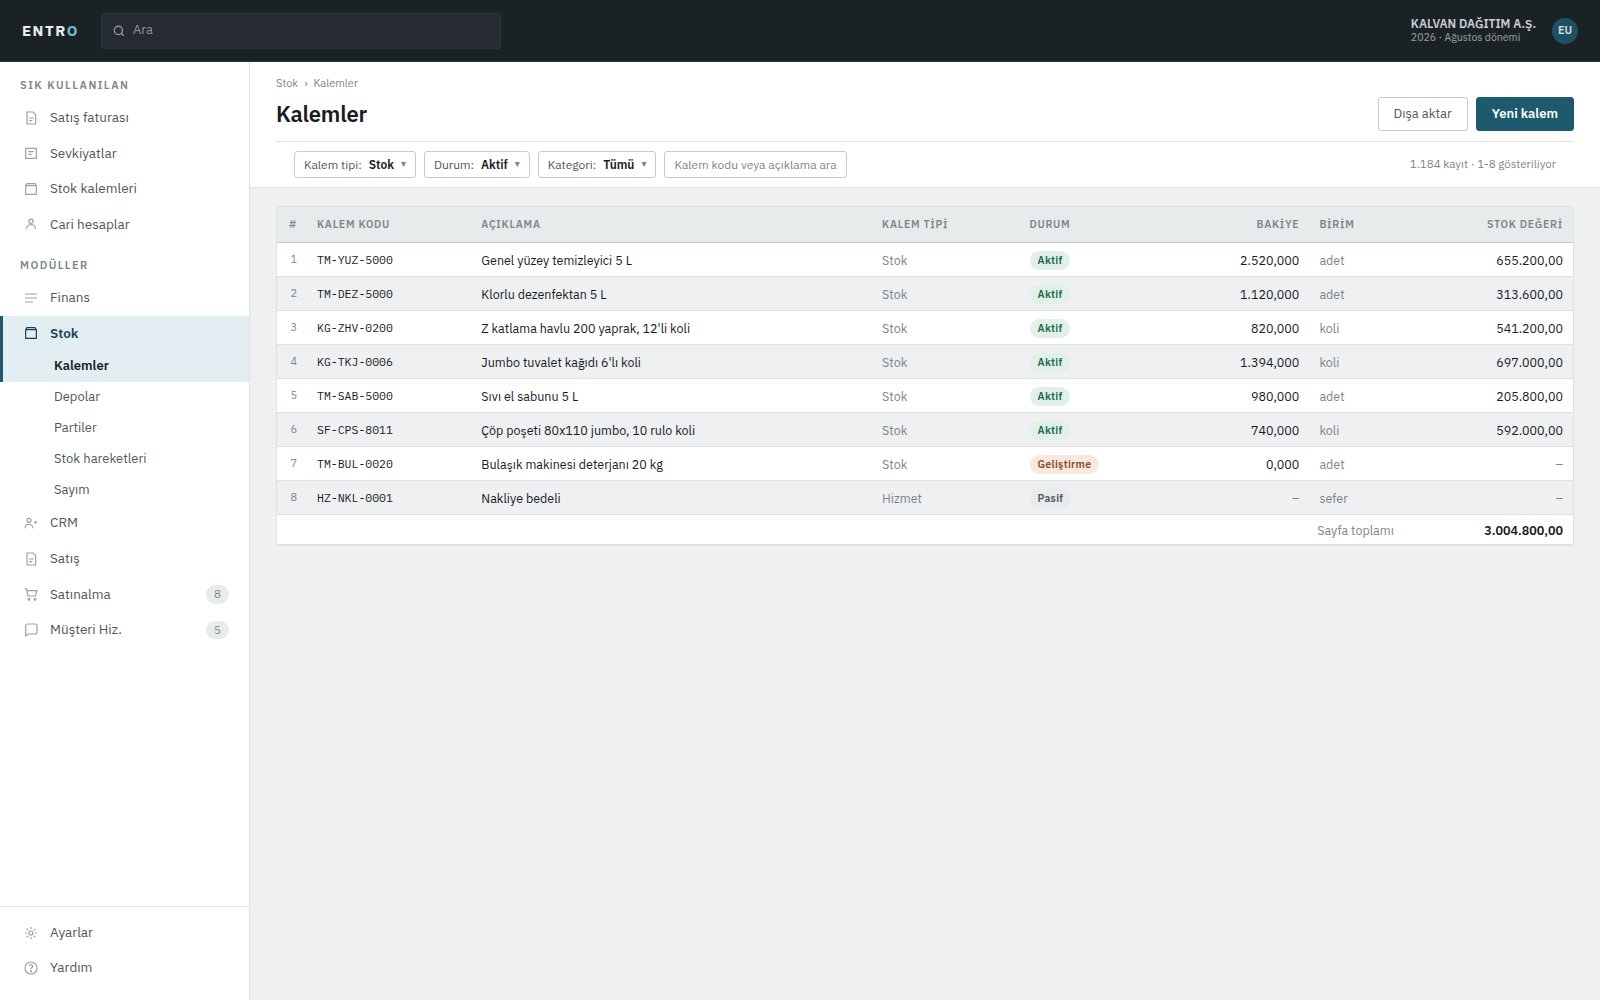Click the Stok module icon
This screenshot has height=1000, width=1600.
pyautogui.click(x=31, y=334)
